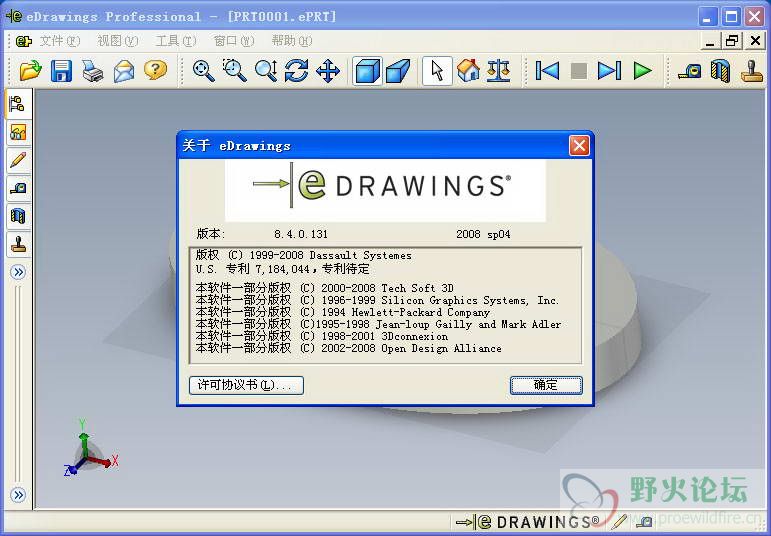
Task: Click the status bar measure icon
Action: click(x=647, y=521)
